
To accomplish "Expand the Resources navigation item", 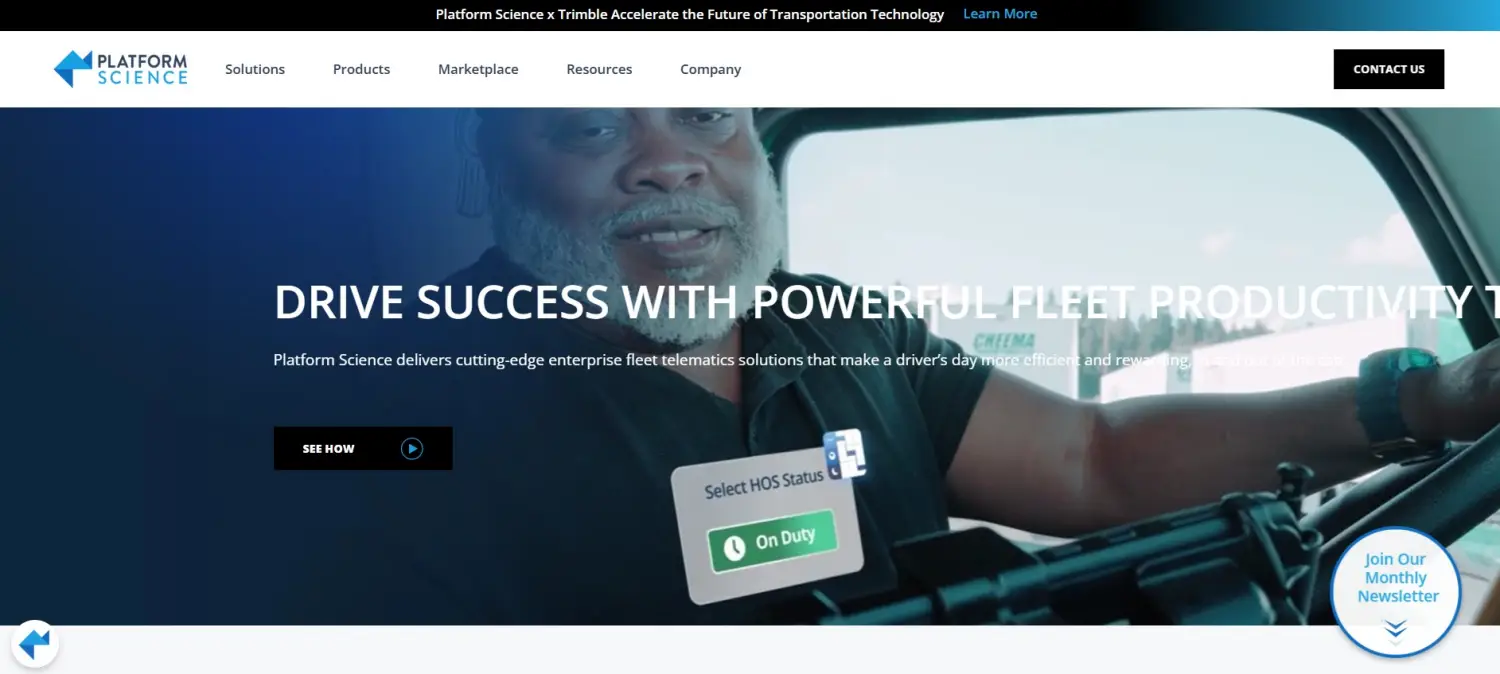I will point(599,69).
